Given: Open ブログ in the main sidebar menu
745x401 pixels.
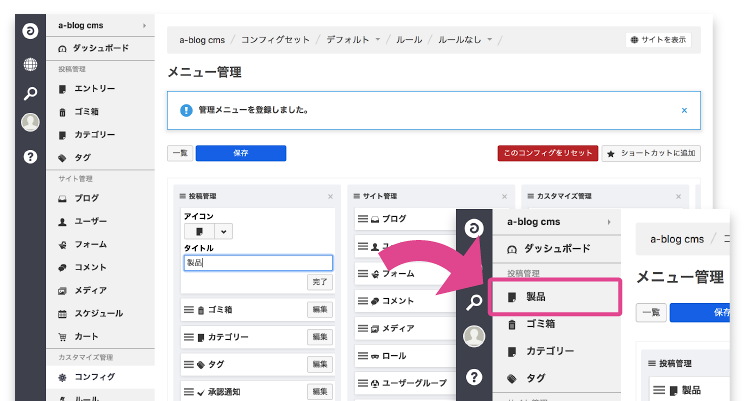Looking at the screenshot, I should (100, 198).
